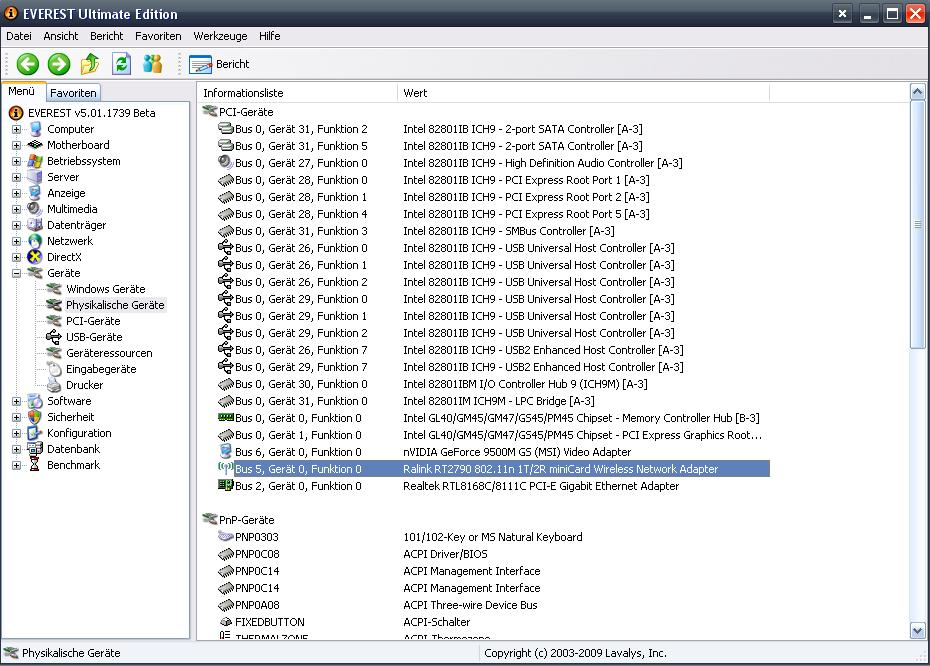Screen dimensions: 930x666
Task: Click the network card icon of Bus 2 row
Action: pos(225,485)
